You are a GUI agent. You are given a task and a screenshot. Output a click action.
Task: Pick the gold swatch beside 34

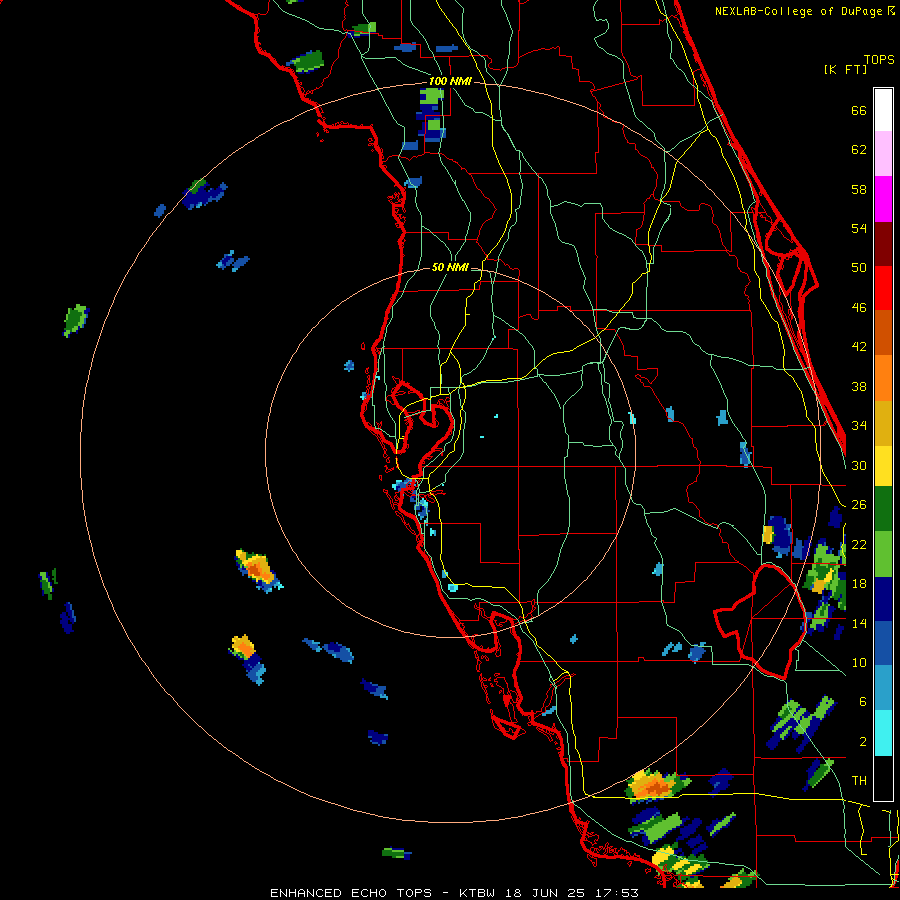[x=883, y=423]
